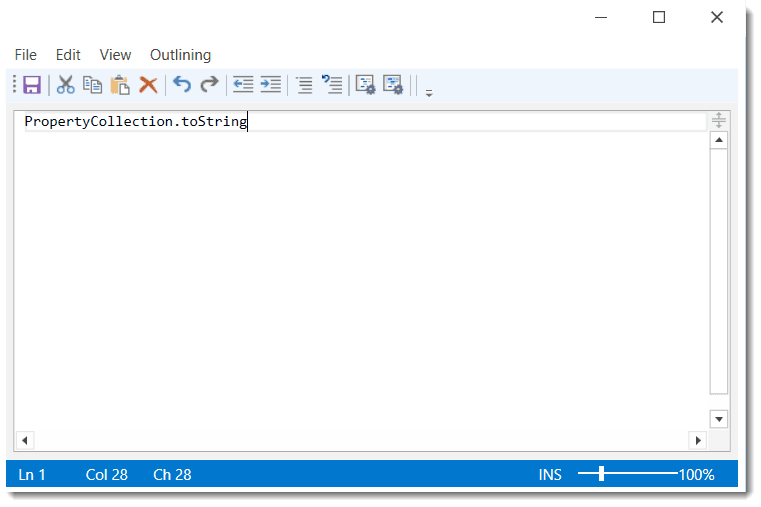Paste using the clipboard icon
Viewport: 761px width, 507px height.
121,85
